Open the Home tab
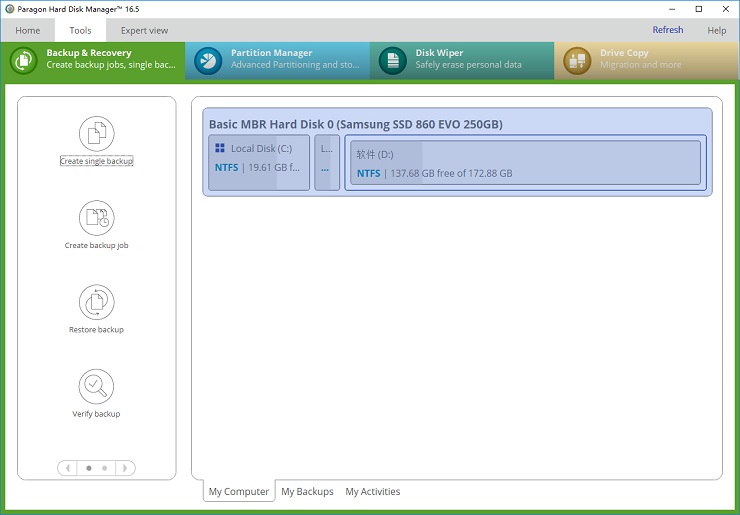The width and height of the screenshot is (740, 515). click(28, 31)
